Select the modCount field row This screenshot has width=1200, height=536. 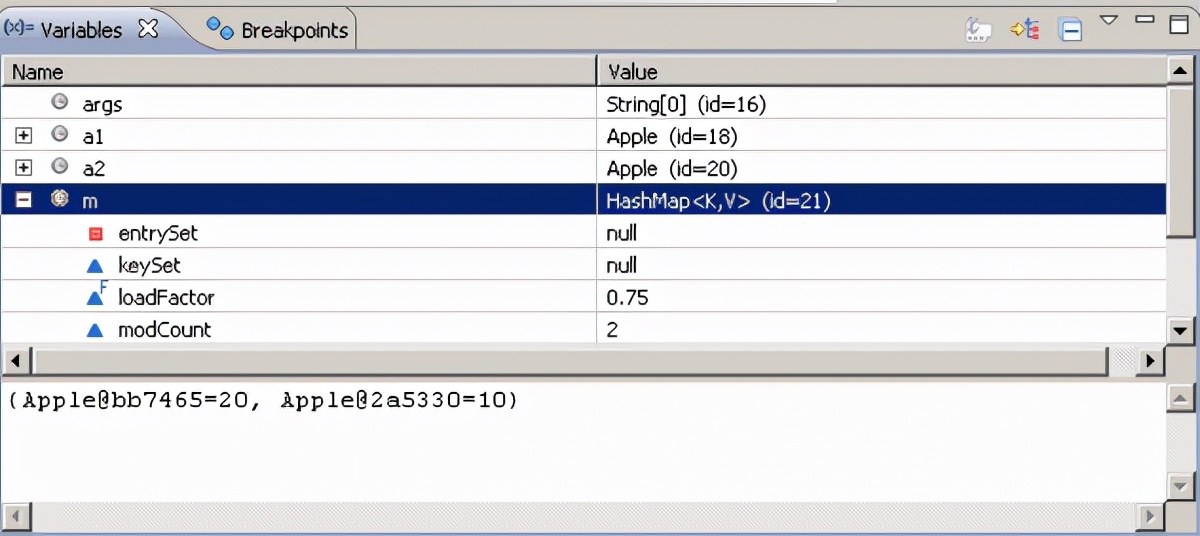584,328
